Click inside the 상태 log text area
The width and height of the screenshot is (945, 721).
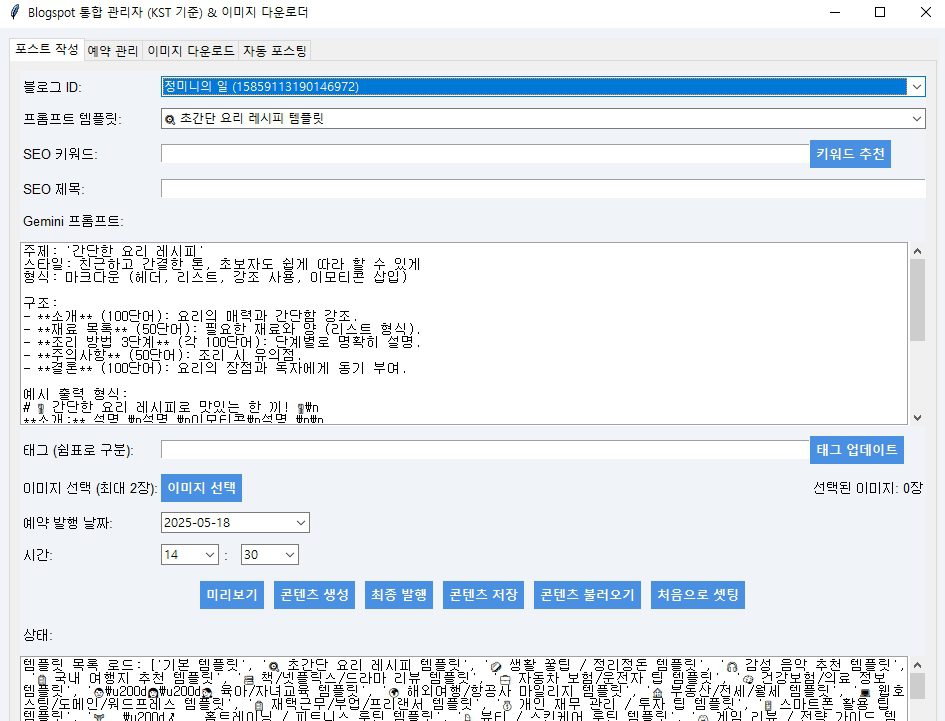[463, 688]
